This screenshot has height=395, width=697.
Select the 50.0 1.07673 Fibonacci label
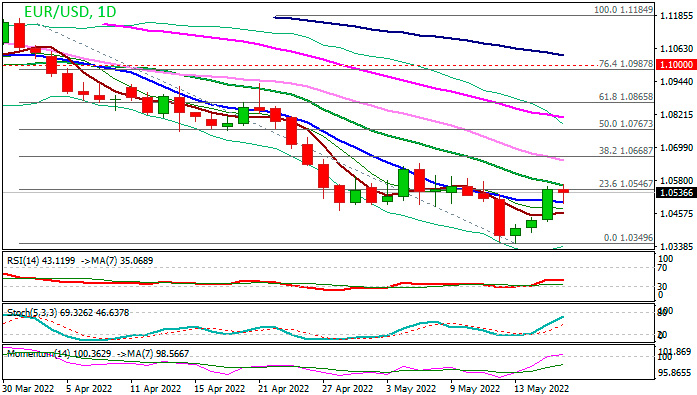626,124
